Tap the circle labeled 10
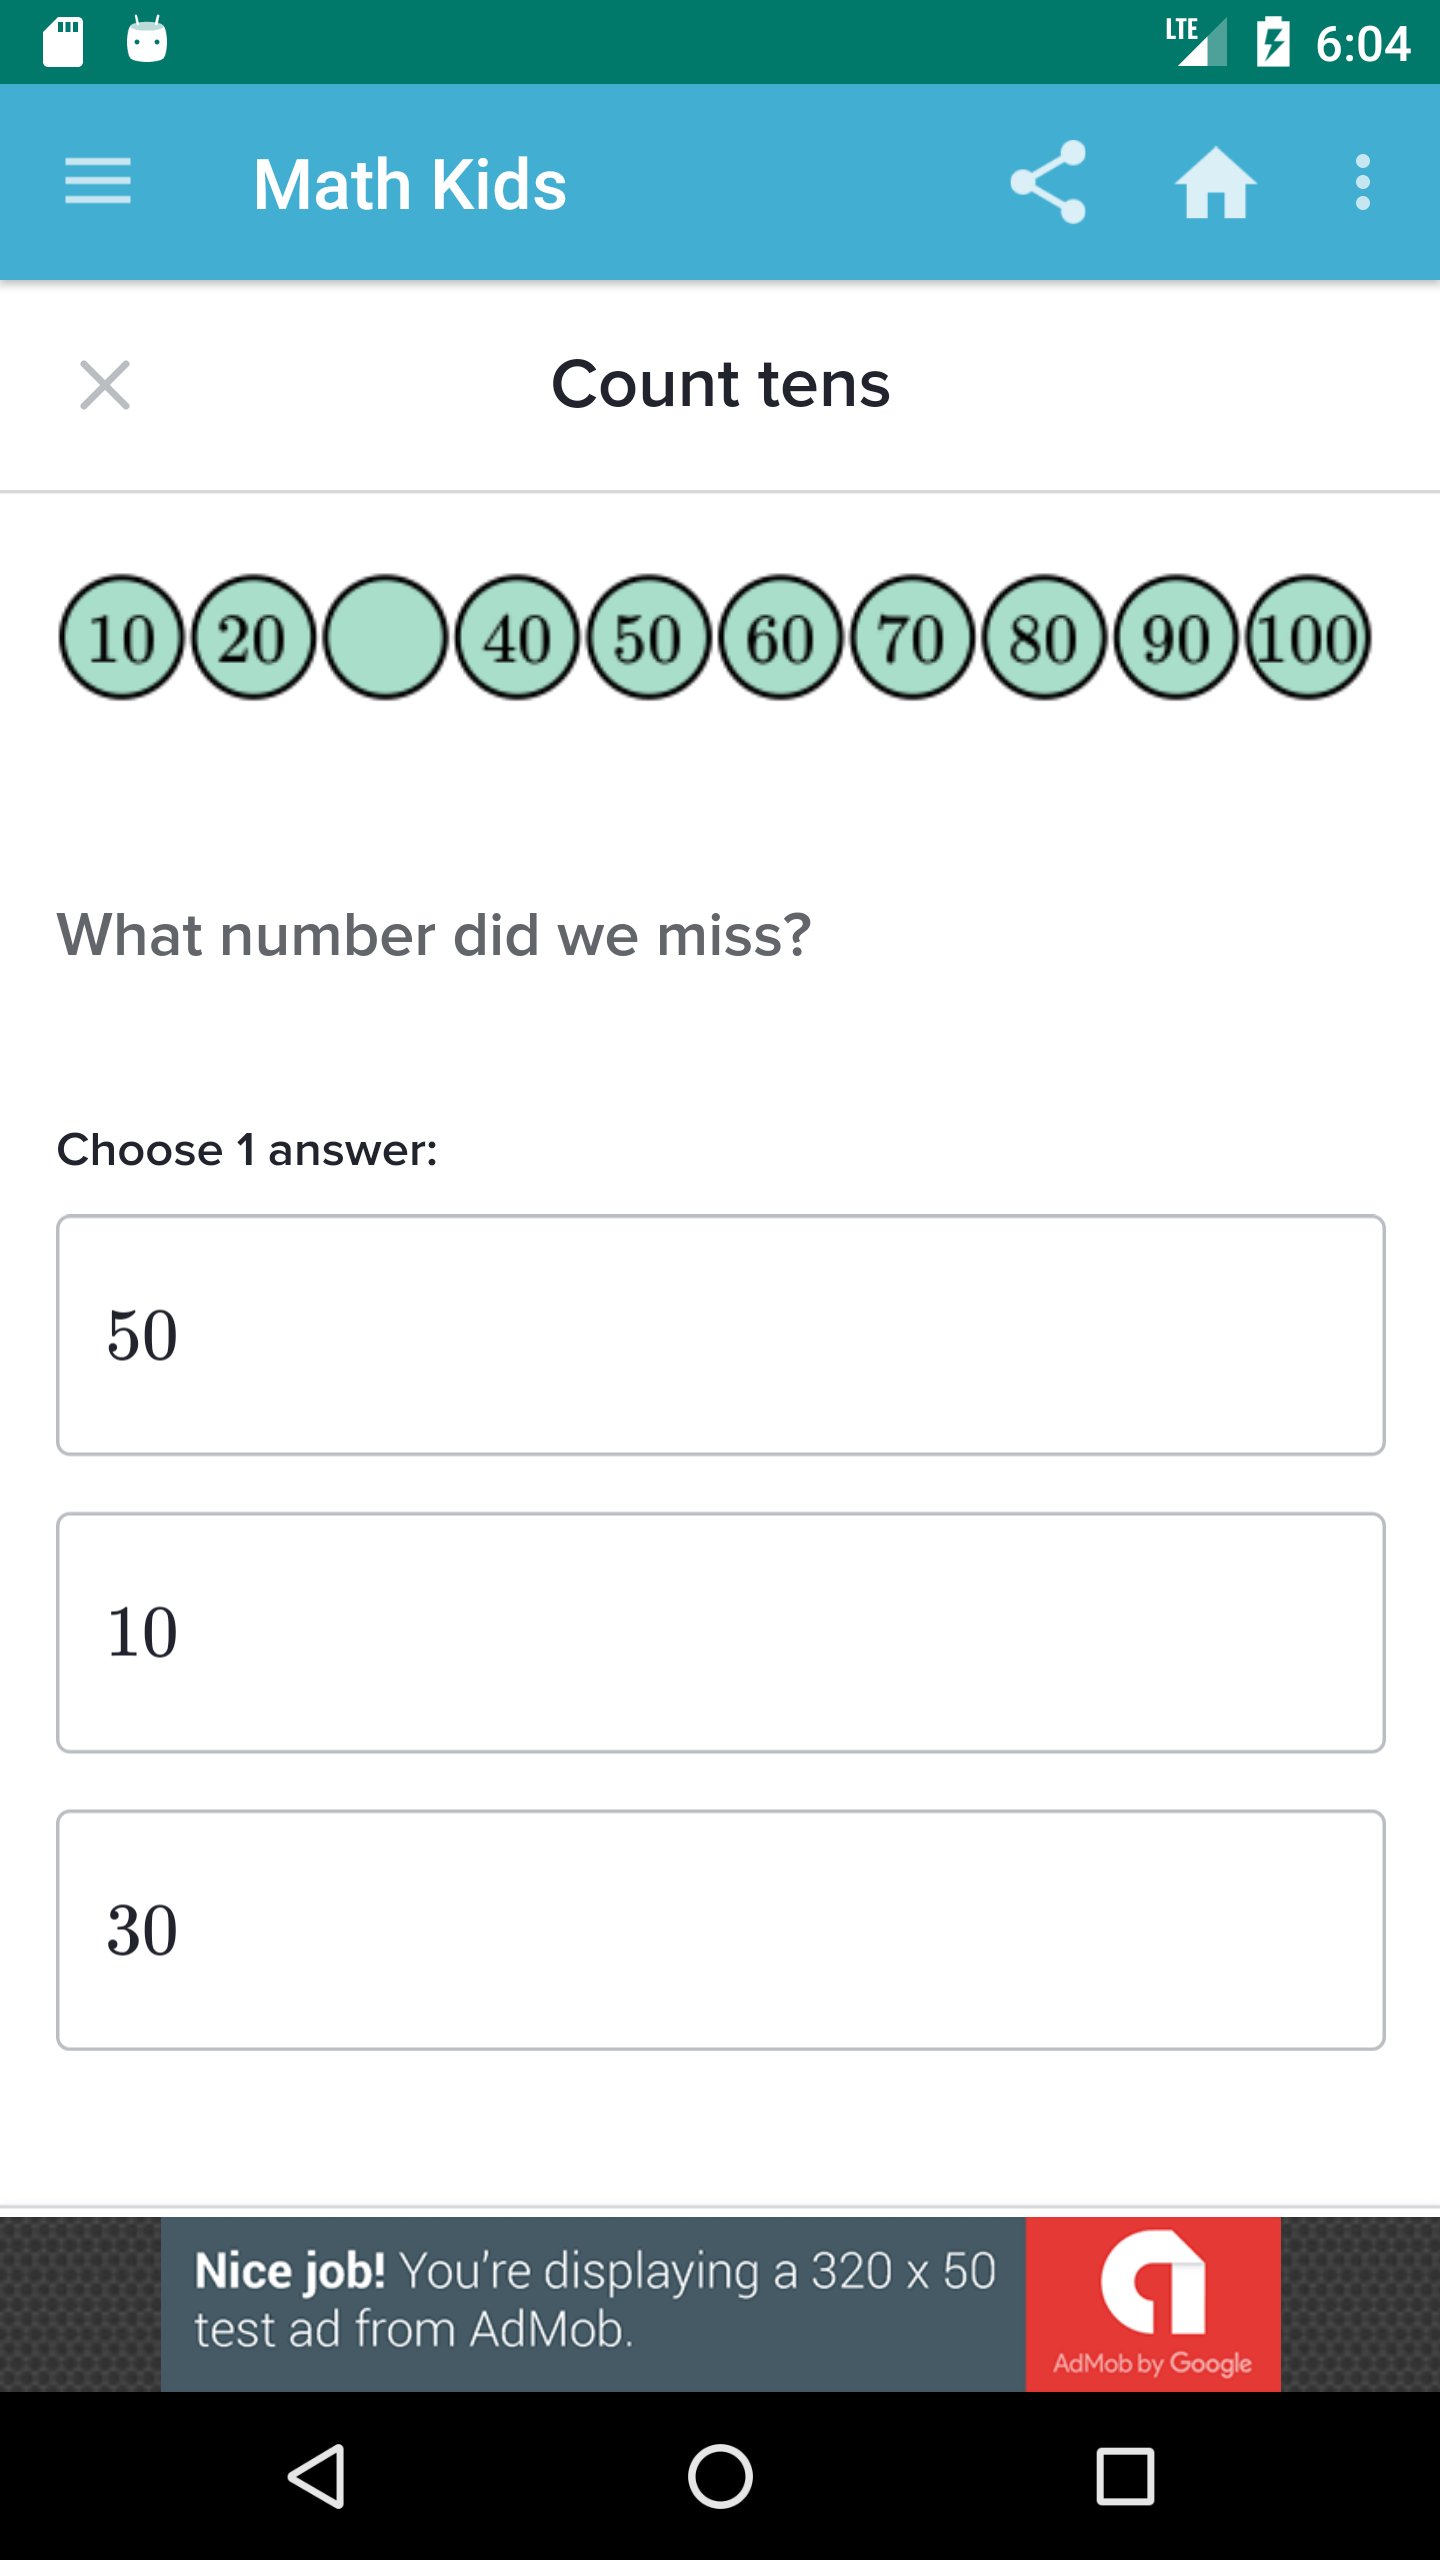Screen dimensions: 1440x2560 [121, 637]
